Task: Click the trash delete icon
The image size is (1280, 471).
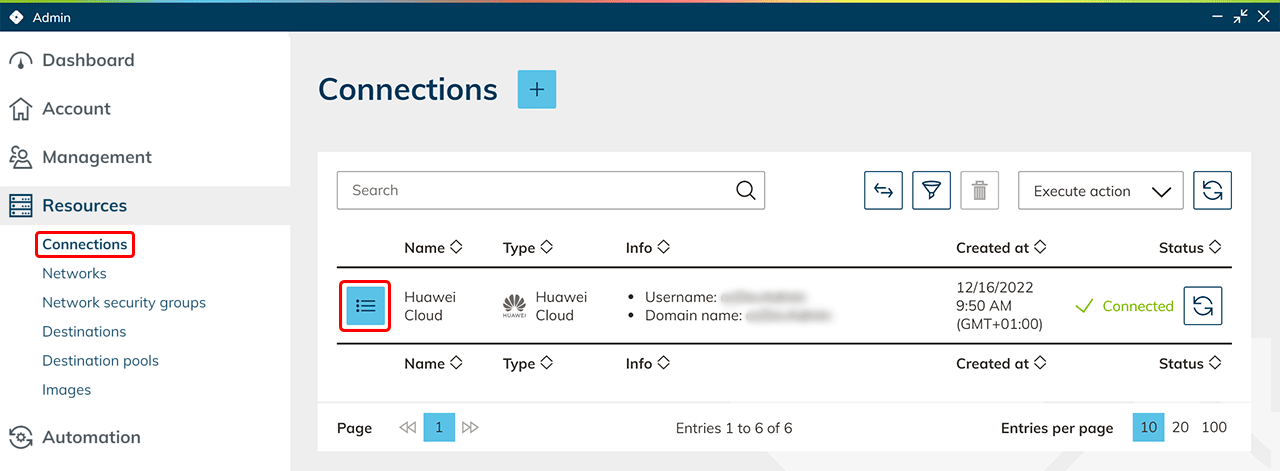Action: (x=979, y=190)
